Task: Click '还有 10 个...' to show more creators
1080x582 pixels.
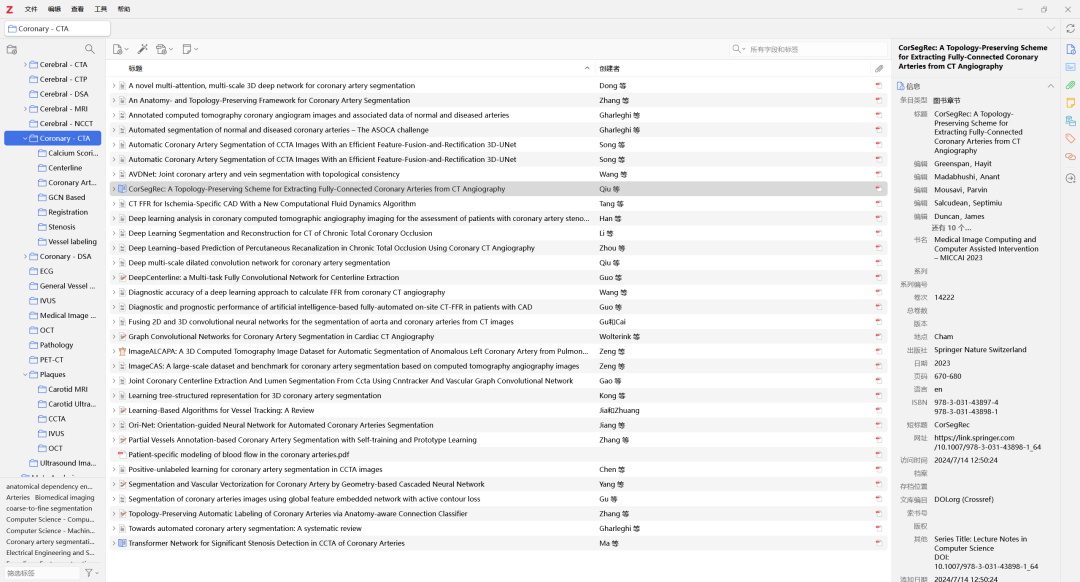Action: click(x=951, y=228)
